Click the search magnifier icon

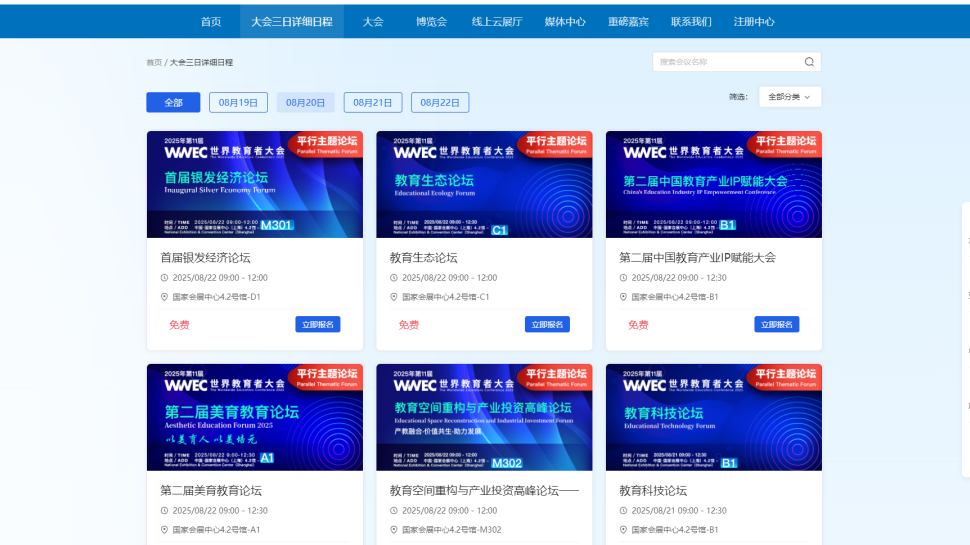click(x=809, y=62)
